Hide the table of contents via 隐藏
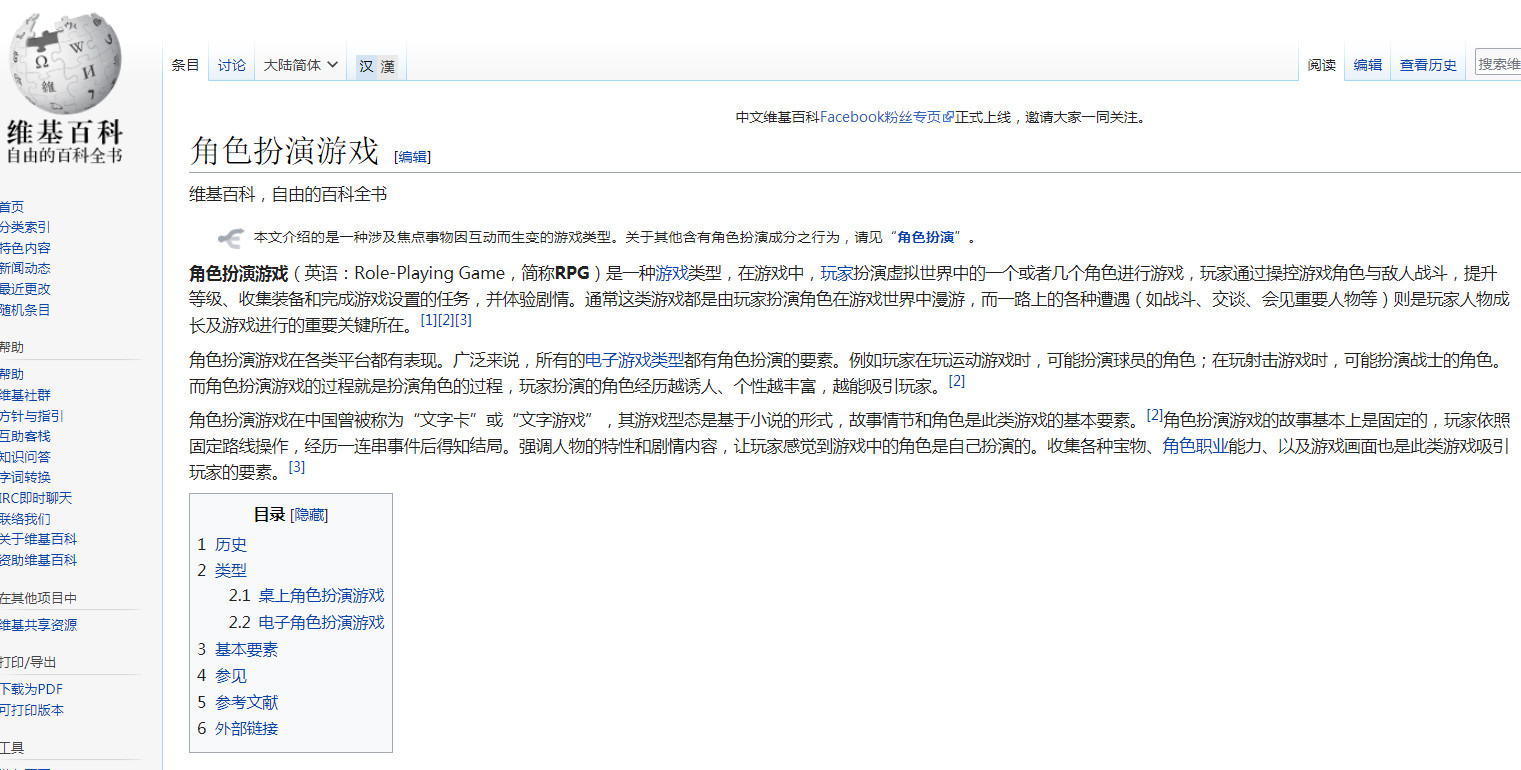 point(309,515)
